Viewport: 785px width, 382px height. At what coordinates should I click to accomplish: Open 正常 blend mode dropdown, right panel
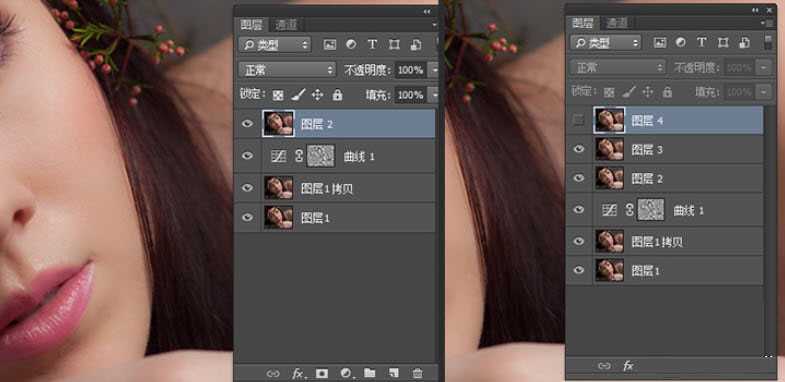coord(618,67)
